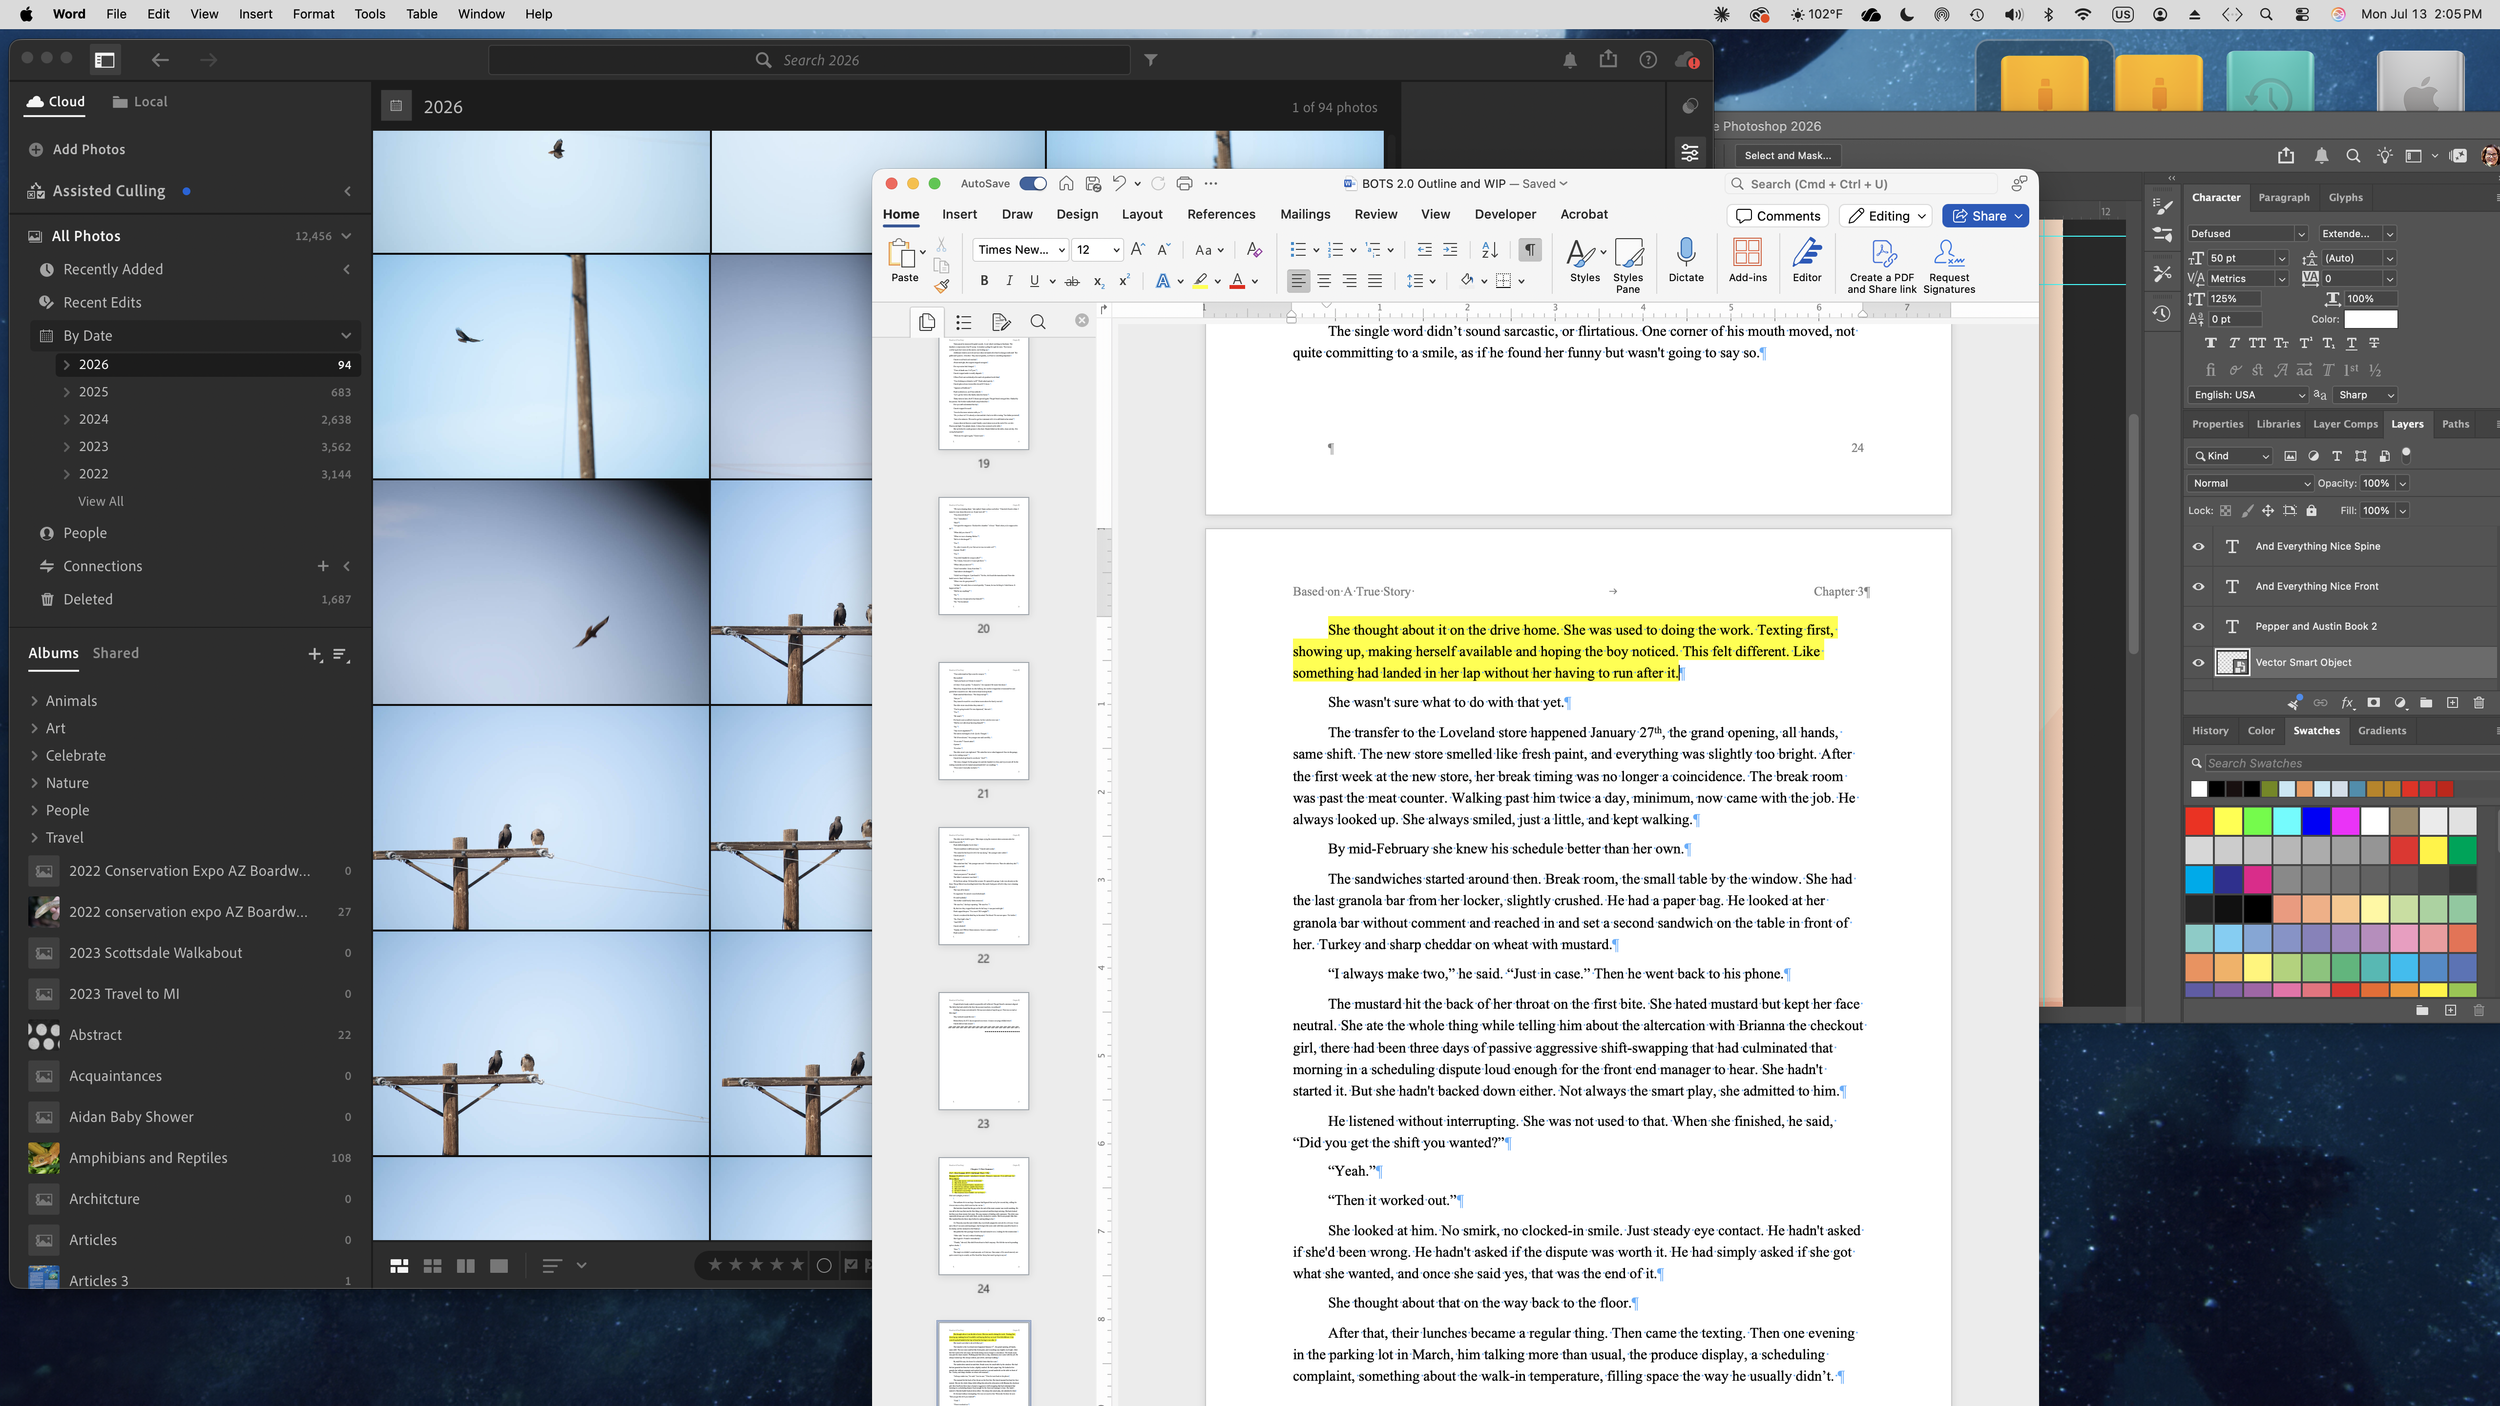Open the Format menu in menu bar
This screenshot has width=2500, height=1406.
pos(313,14)
